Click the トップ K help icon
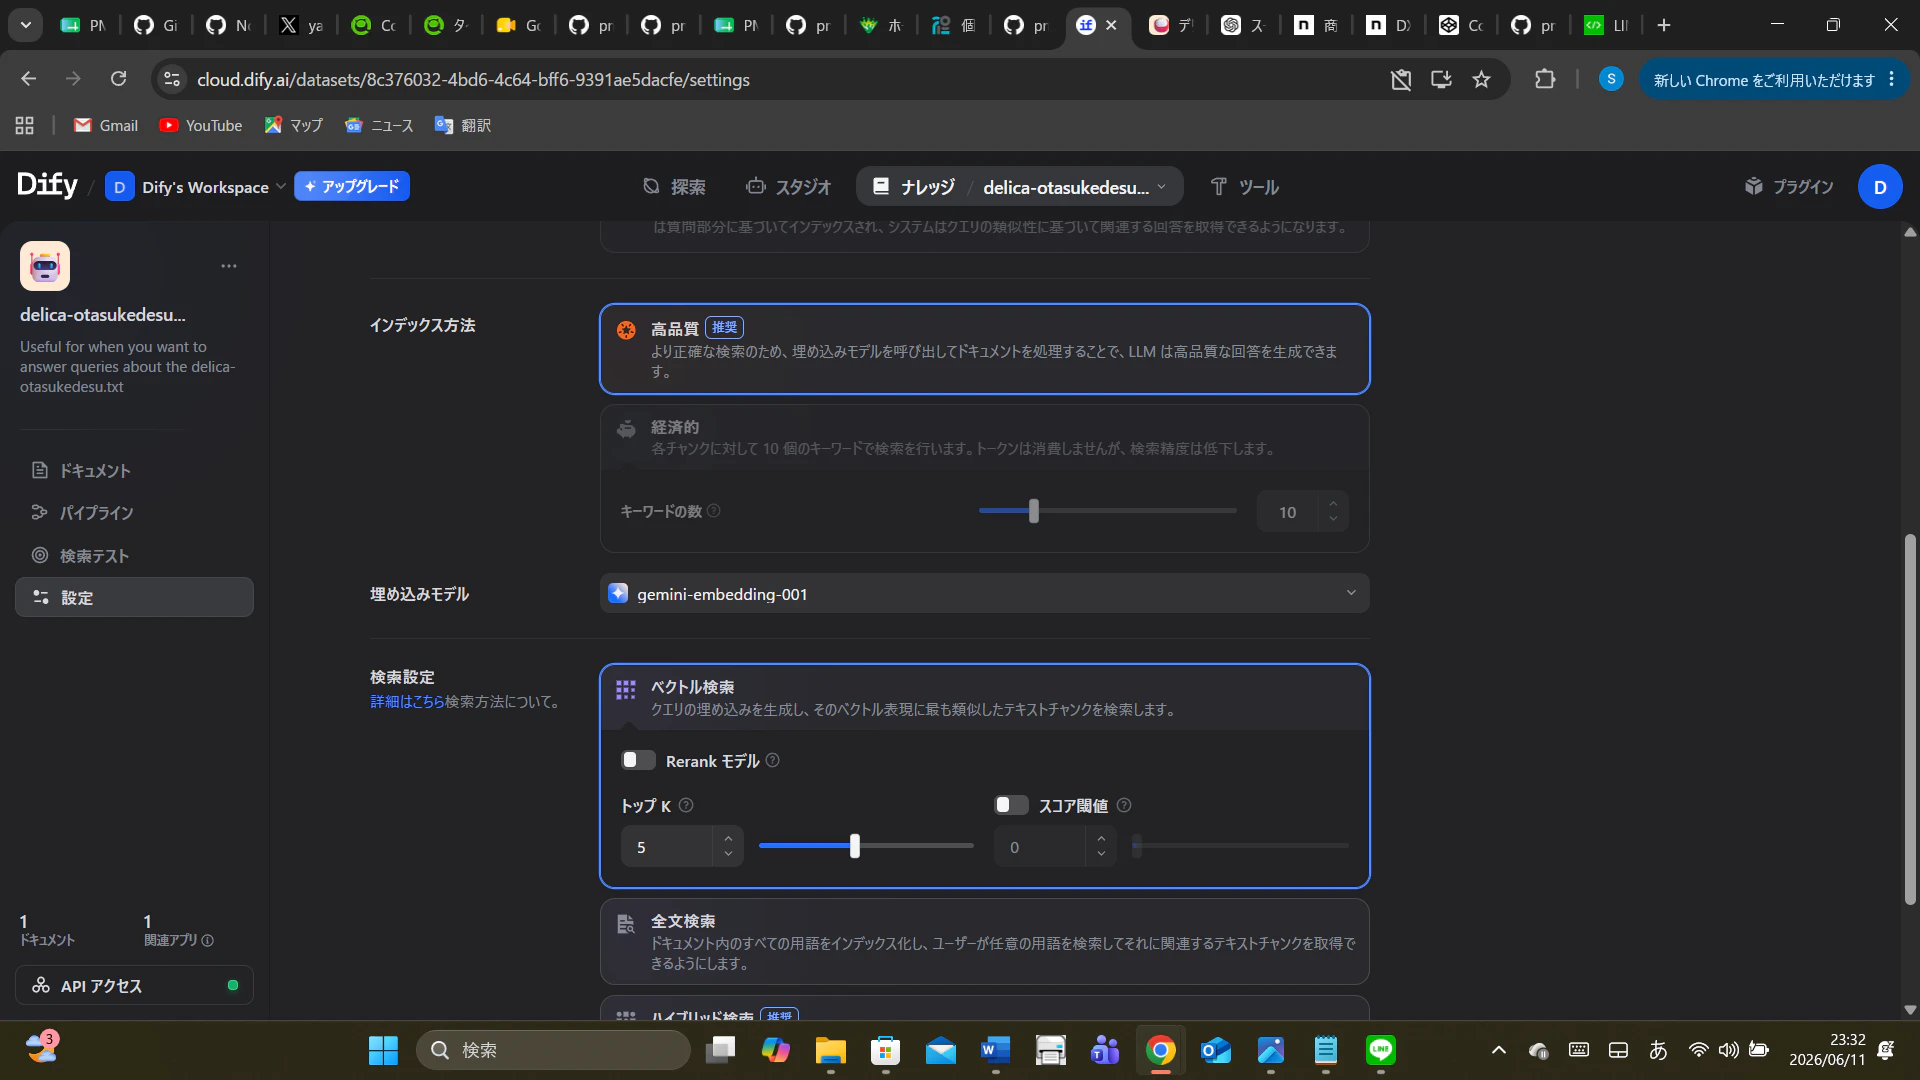The height and width of the screenshot is (1080, 1920). pos(686,806)
